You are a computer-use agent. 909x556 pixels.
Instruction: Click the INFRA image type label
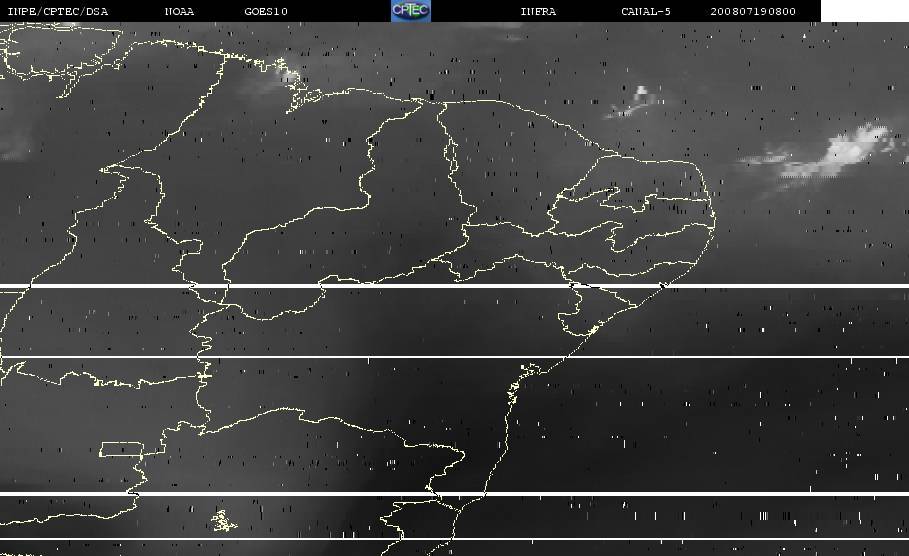(x=538, y=12)
